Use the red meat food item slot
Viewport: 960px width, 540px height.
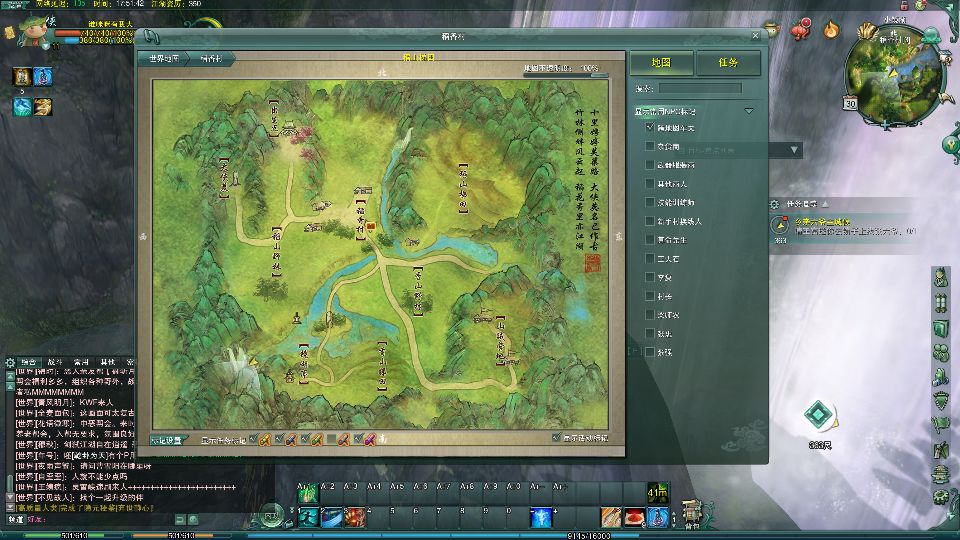click(x=634, y=517)
